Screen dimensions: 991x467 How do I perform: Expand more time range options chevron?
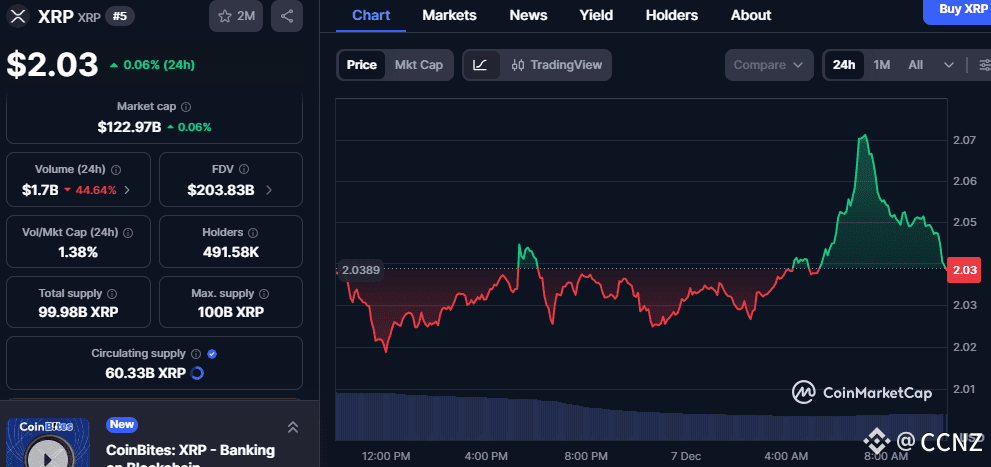948,65
